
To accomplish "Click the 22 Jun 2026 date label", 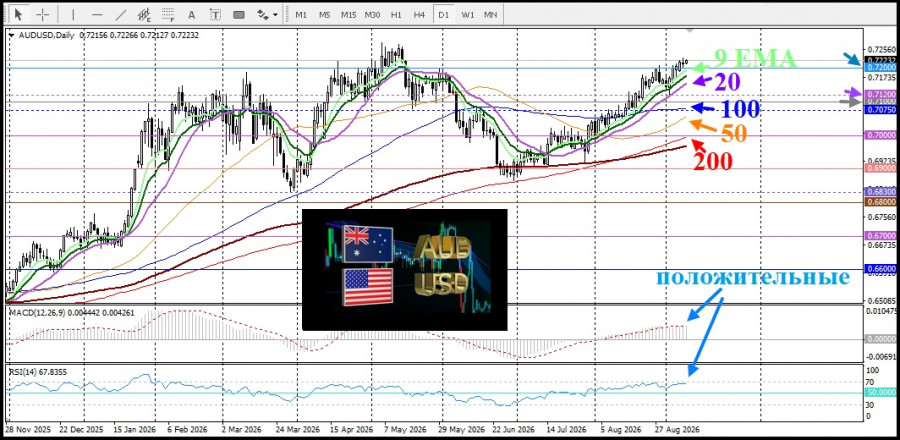I will click(x=513, y=430).
